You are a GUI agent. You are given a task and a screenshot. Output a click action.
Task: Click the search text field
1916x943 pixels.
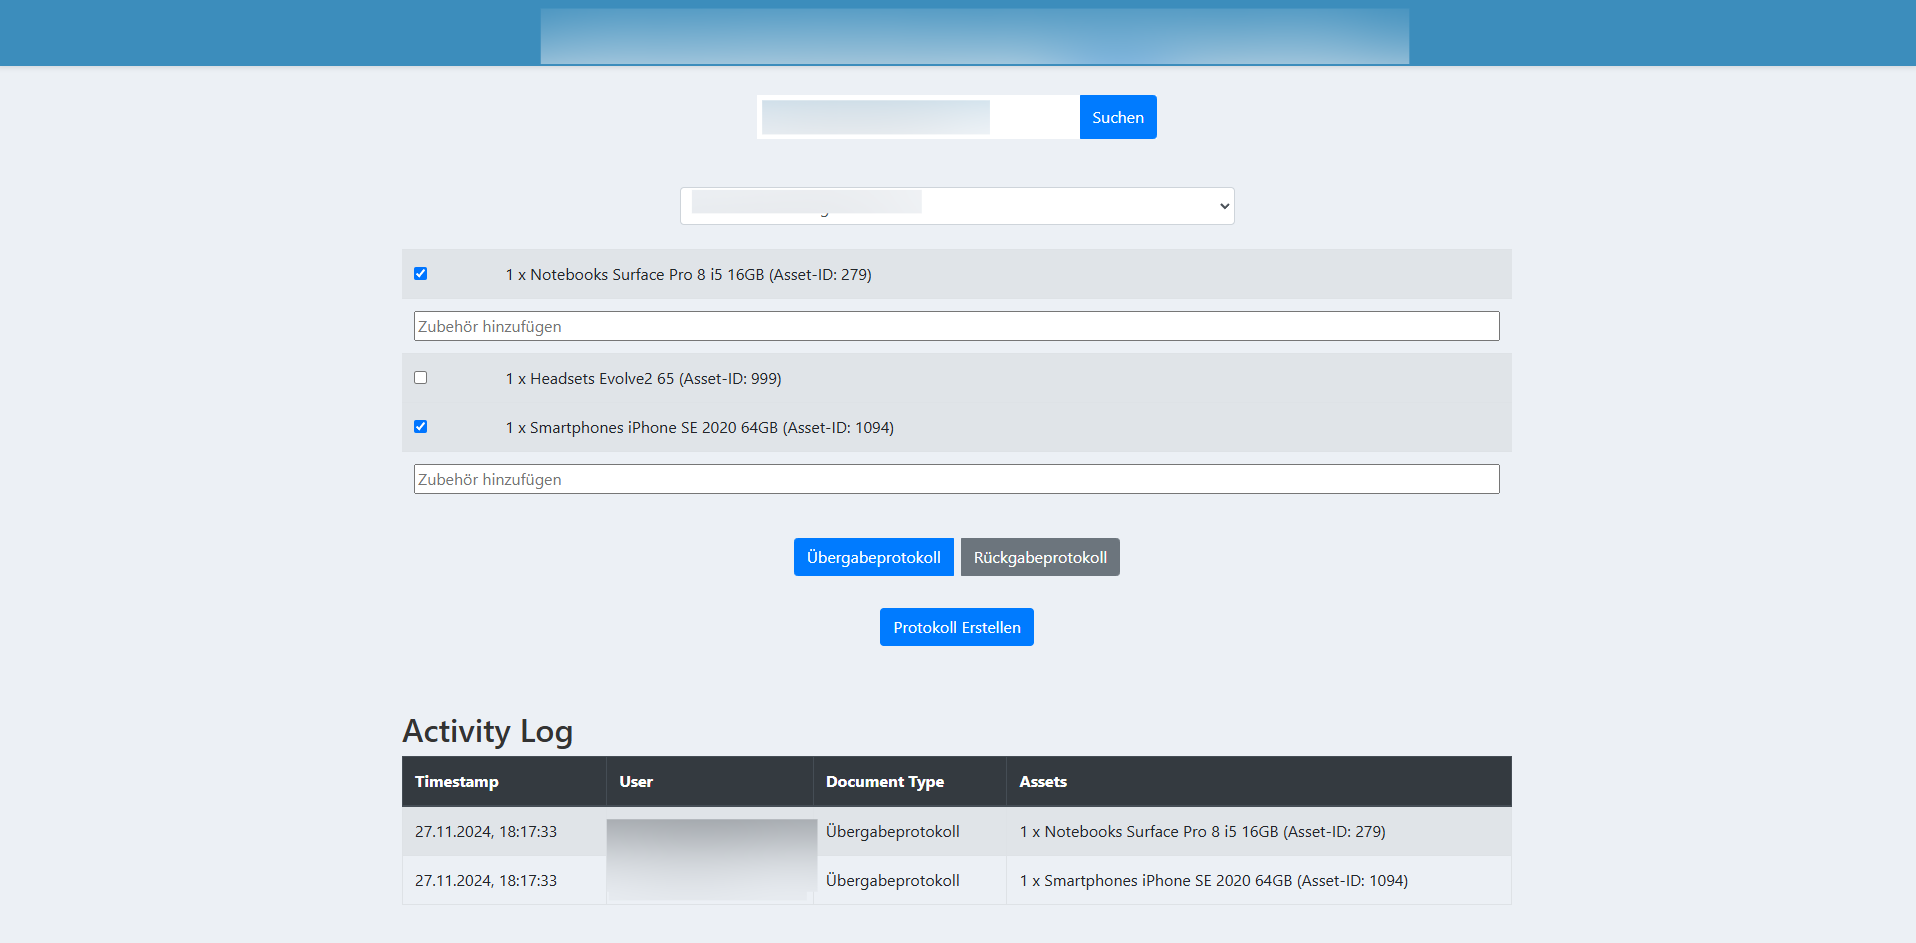click(918, 117)
